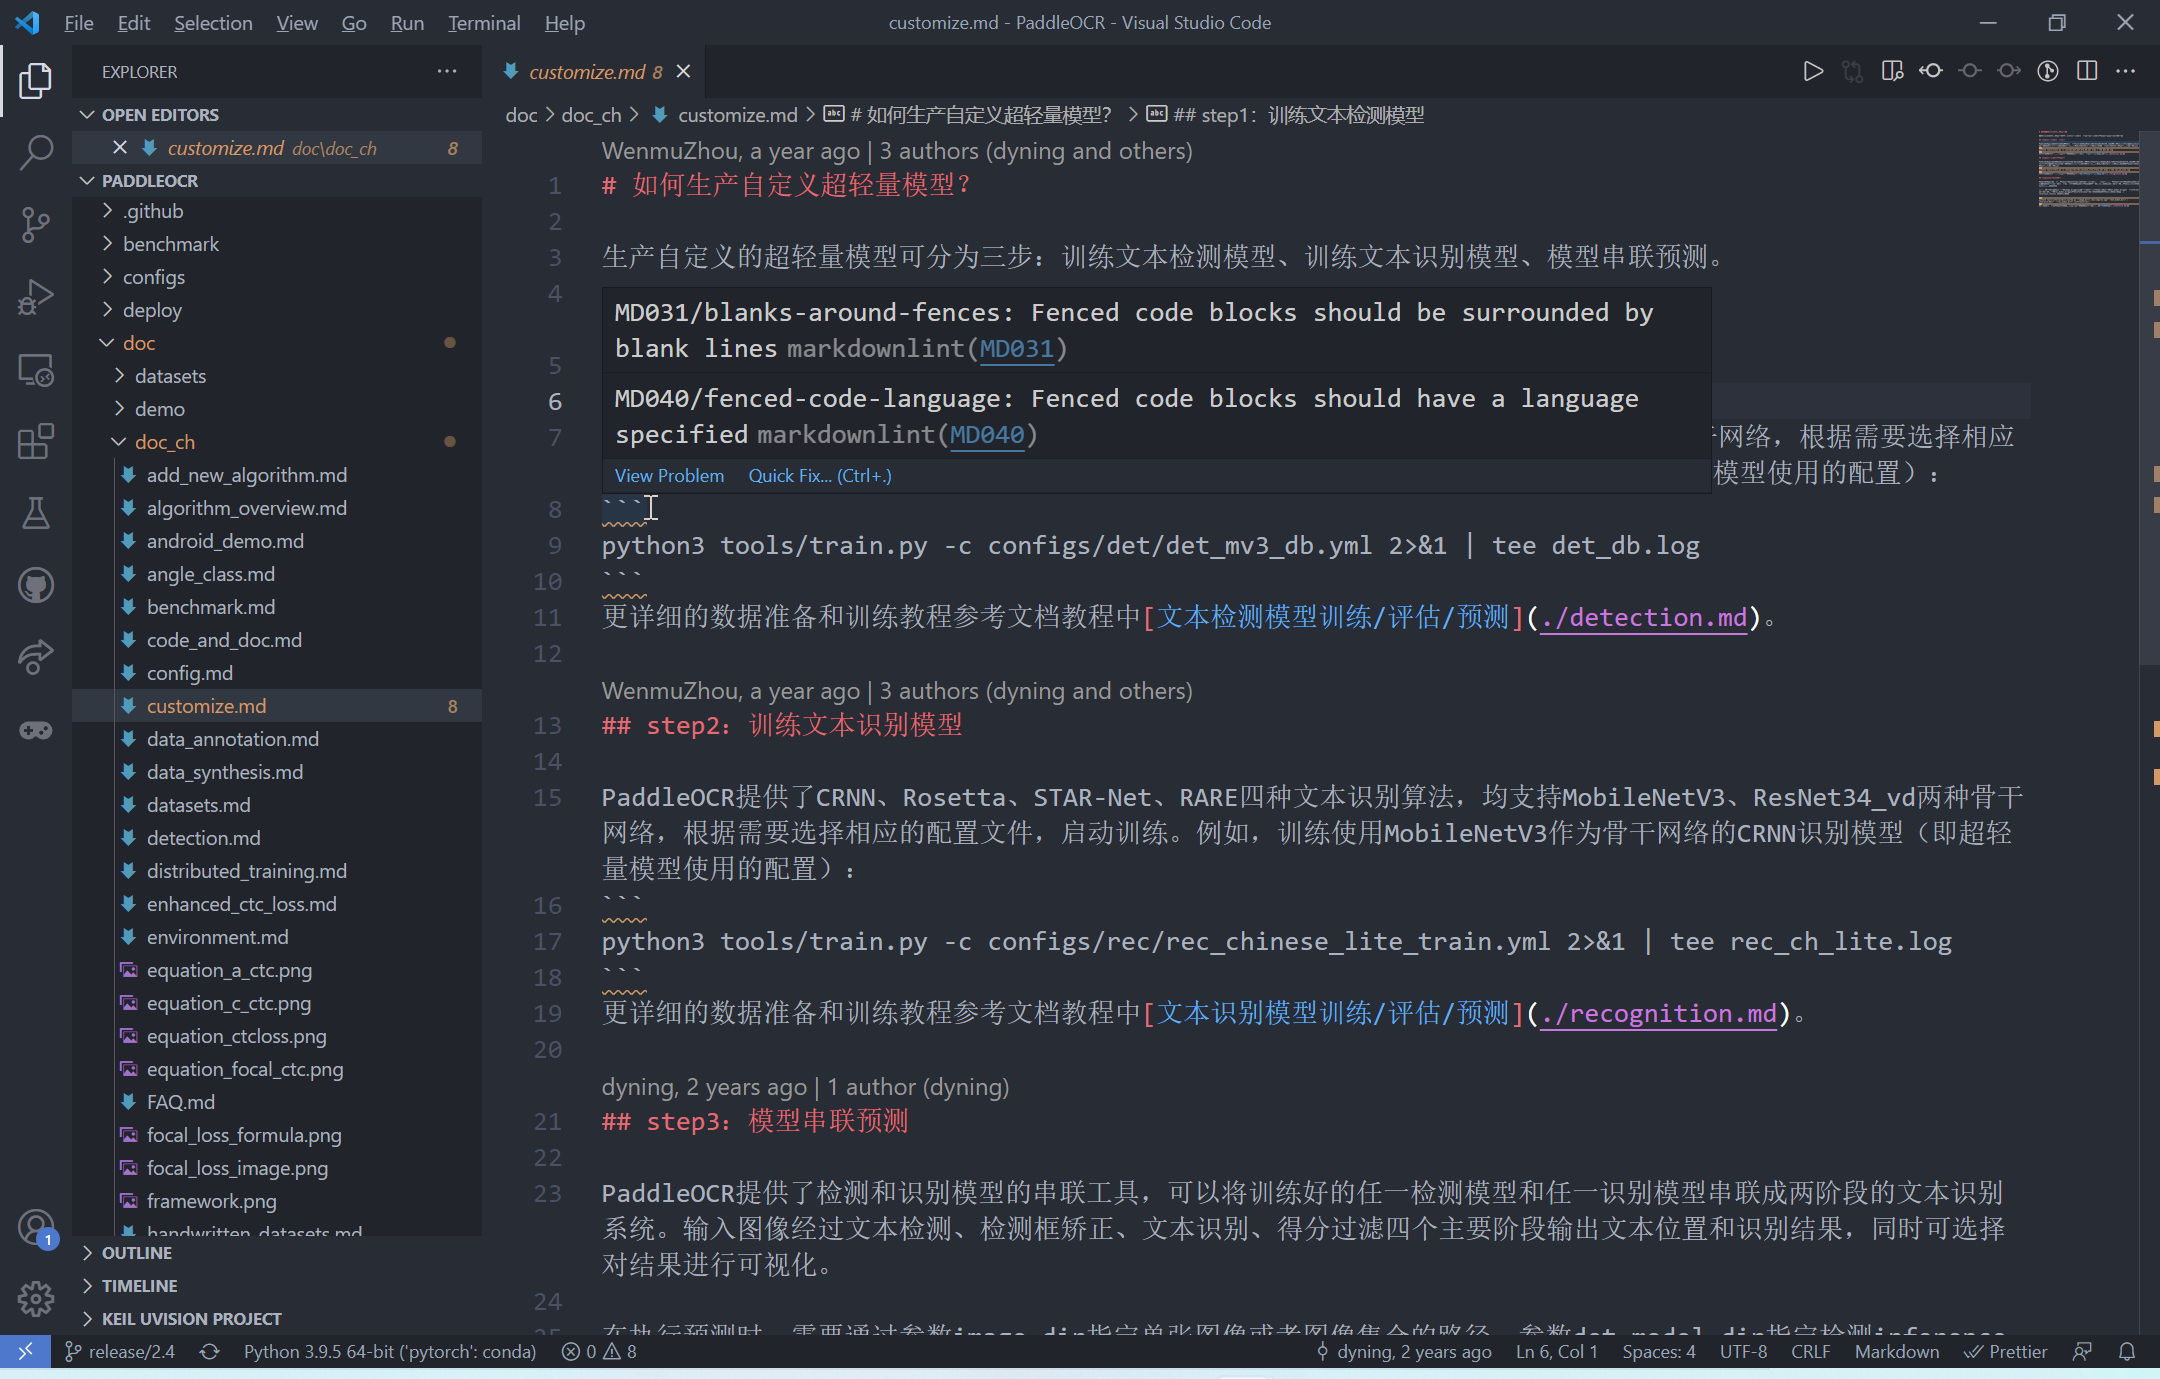This screenshot has width=2160, height=1379.
Task: Expand the TIMELINE section
Action: click(277, 1286)
